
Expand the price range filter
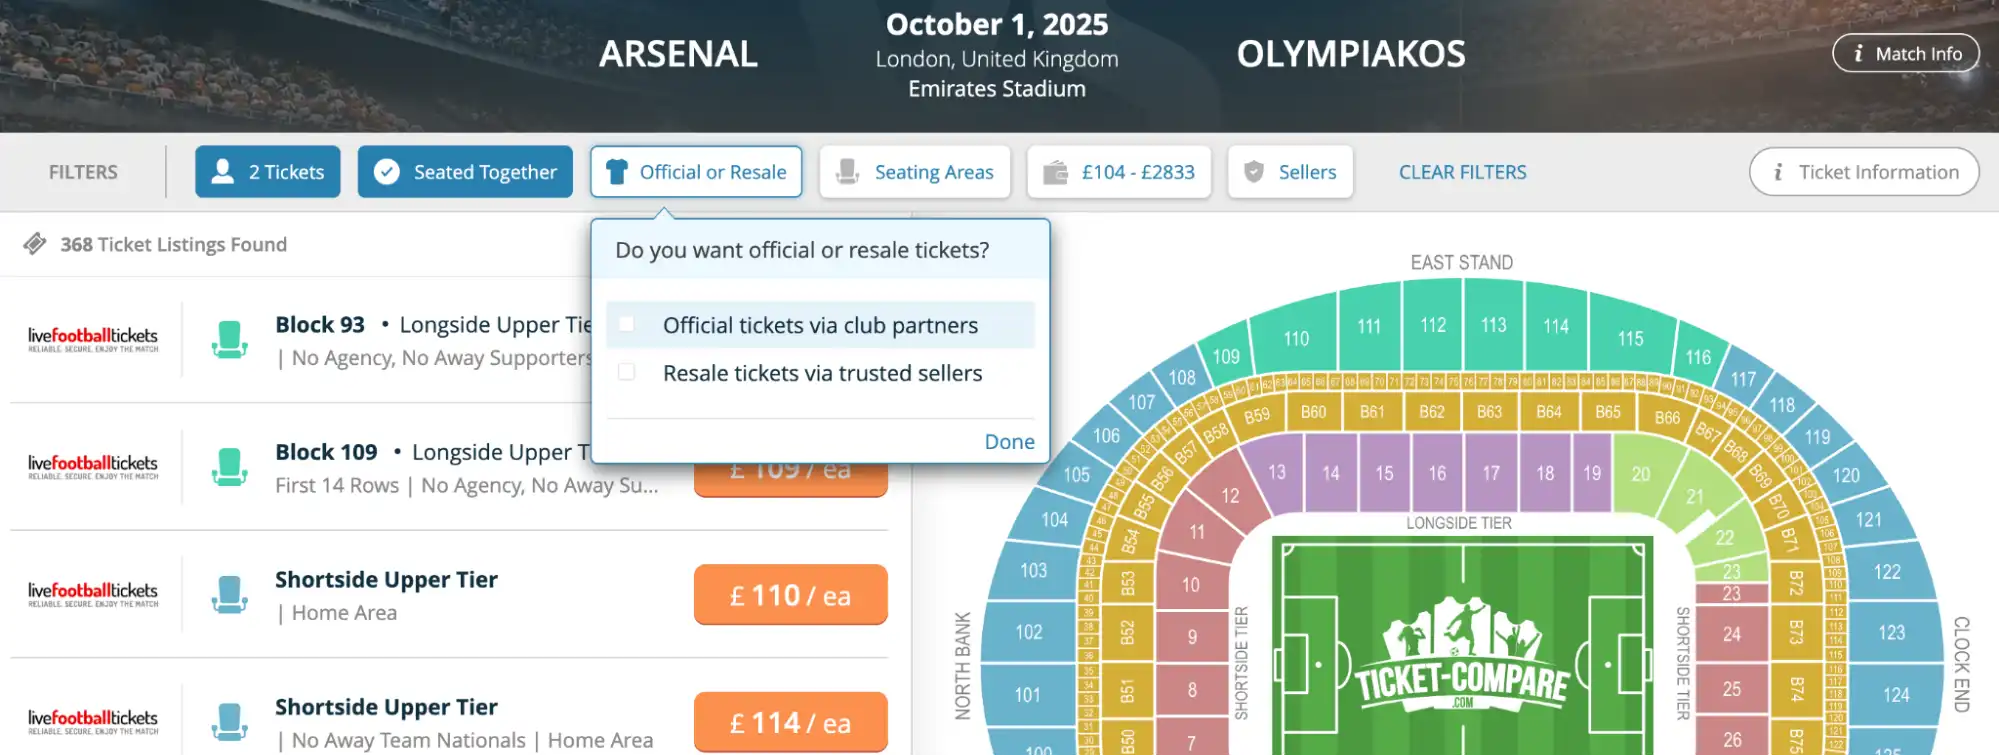click(x=1118, y=171)
